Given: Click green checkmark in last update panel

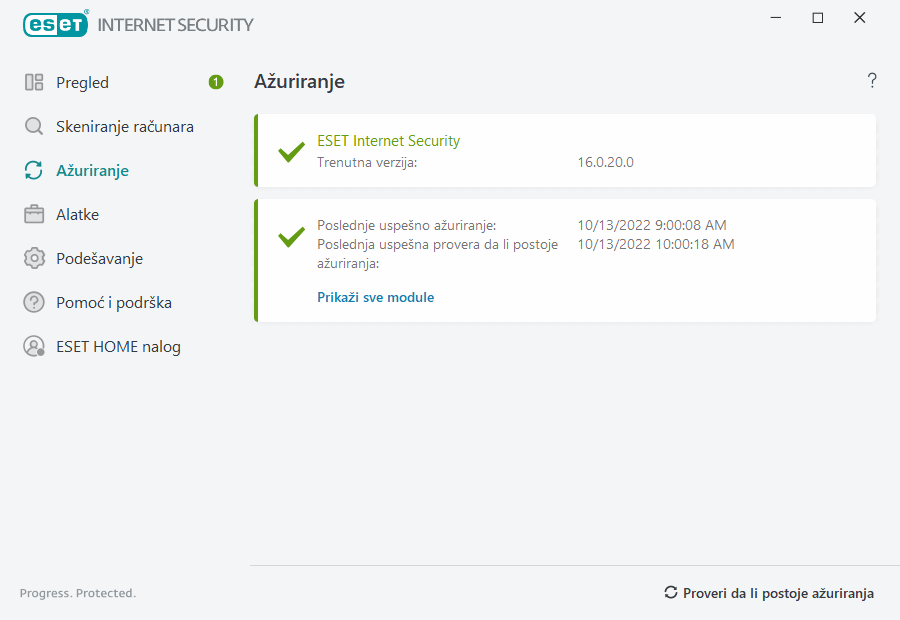Looking at the screenshot, I should [x=291, y=237].
